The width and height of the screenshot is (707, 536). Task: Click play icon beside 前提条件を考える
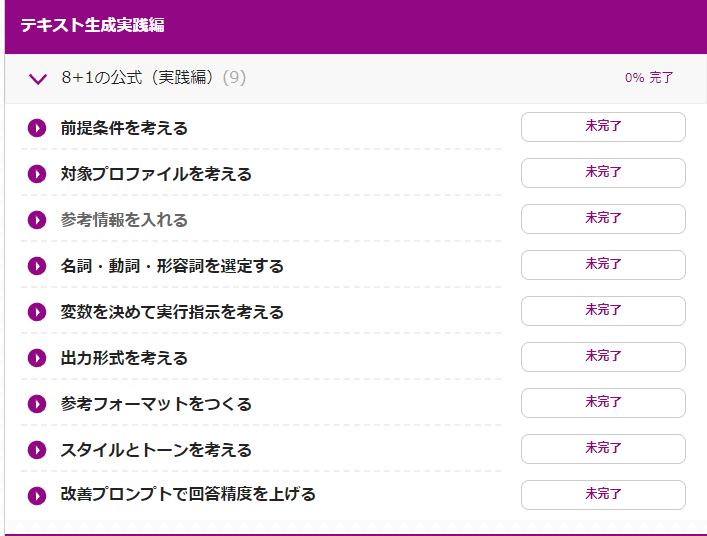[37, 128]
